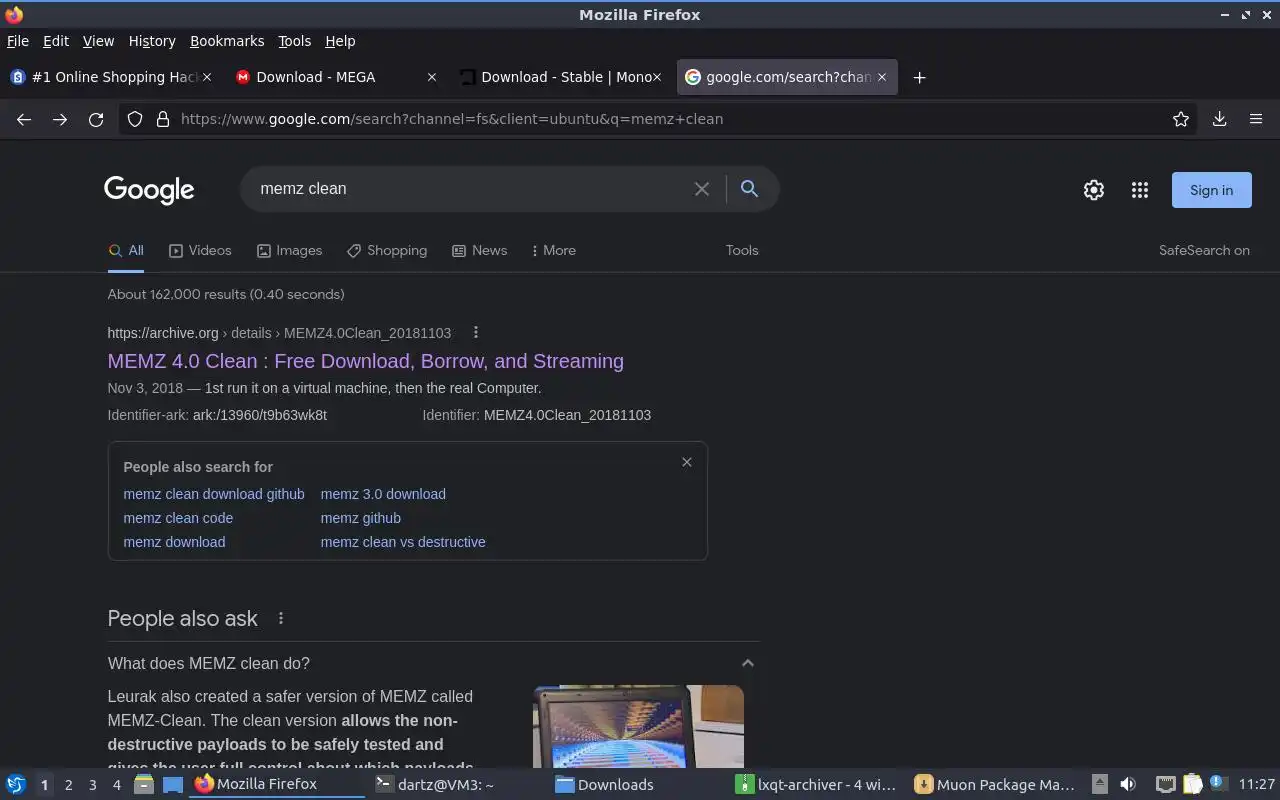Search memz clean code suggestion
Viewport: 1280px width, 800px height.
pos(178,518)
